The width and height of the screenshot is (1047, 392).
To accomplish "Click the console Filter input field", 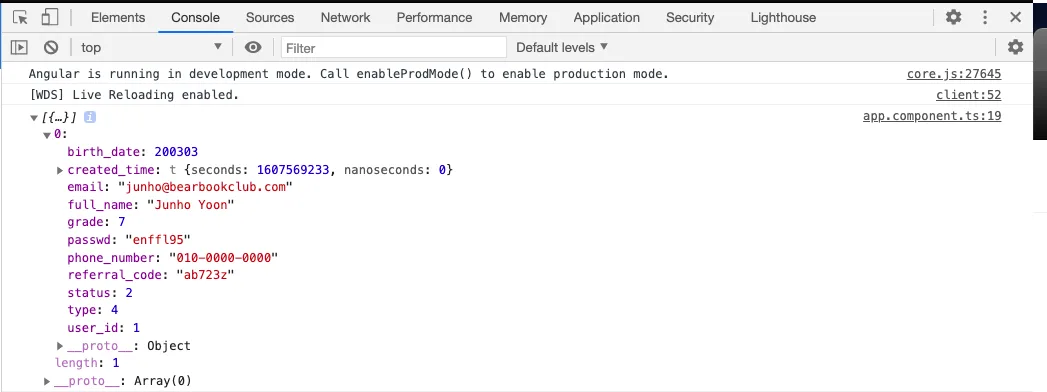I will pos(394,47).
